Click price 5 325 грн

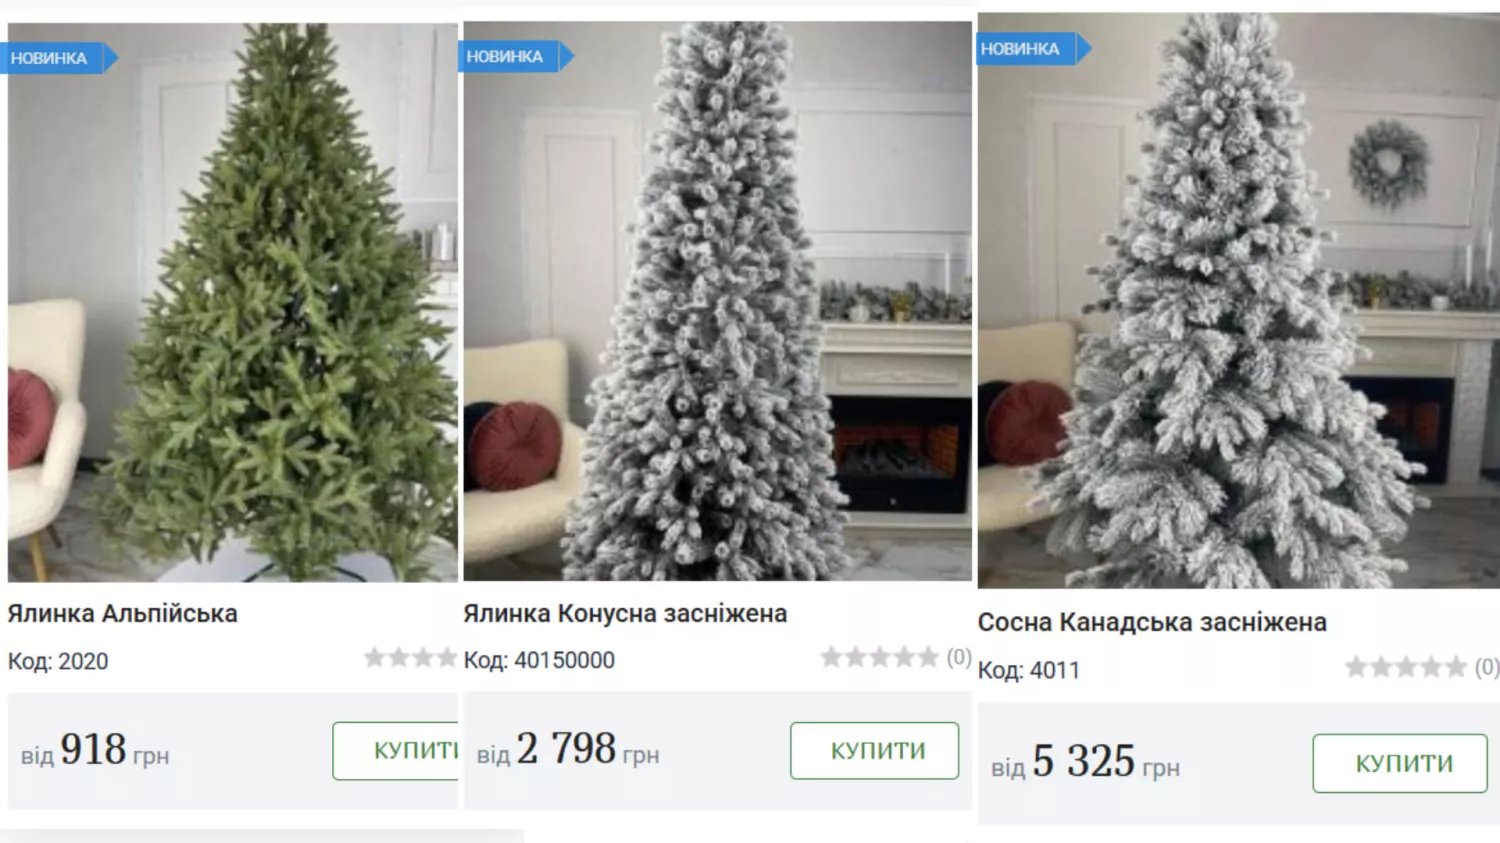click(x=1086, y=762)
